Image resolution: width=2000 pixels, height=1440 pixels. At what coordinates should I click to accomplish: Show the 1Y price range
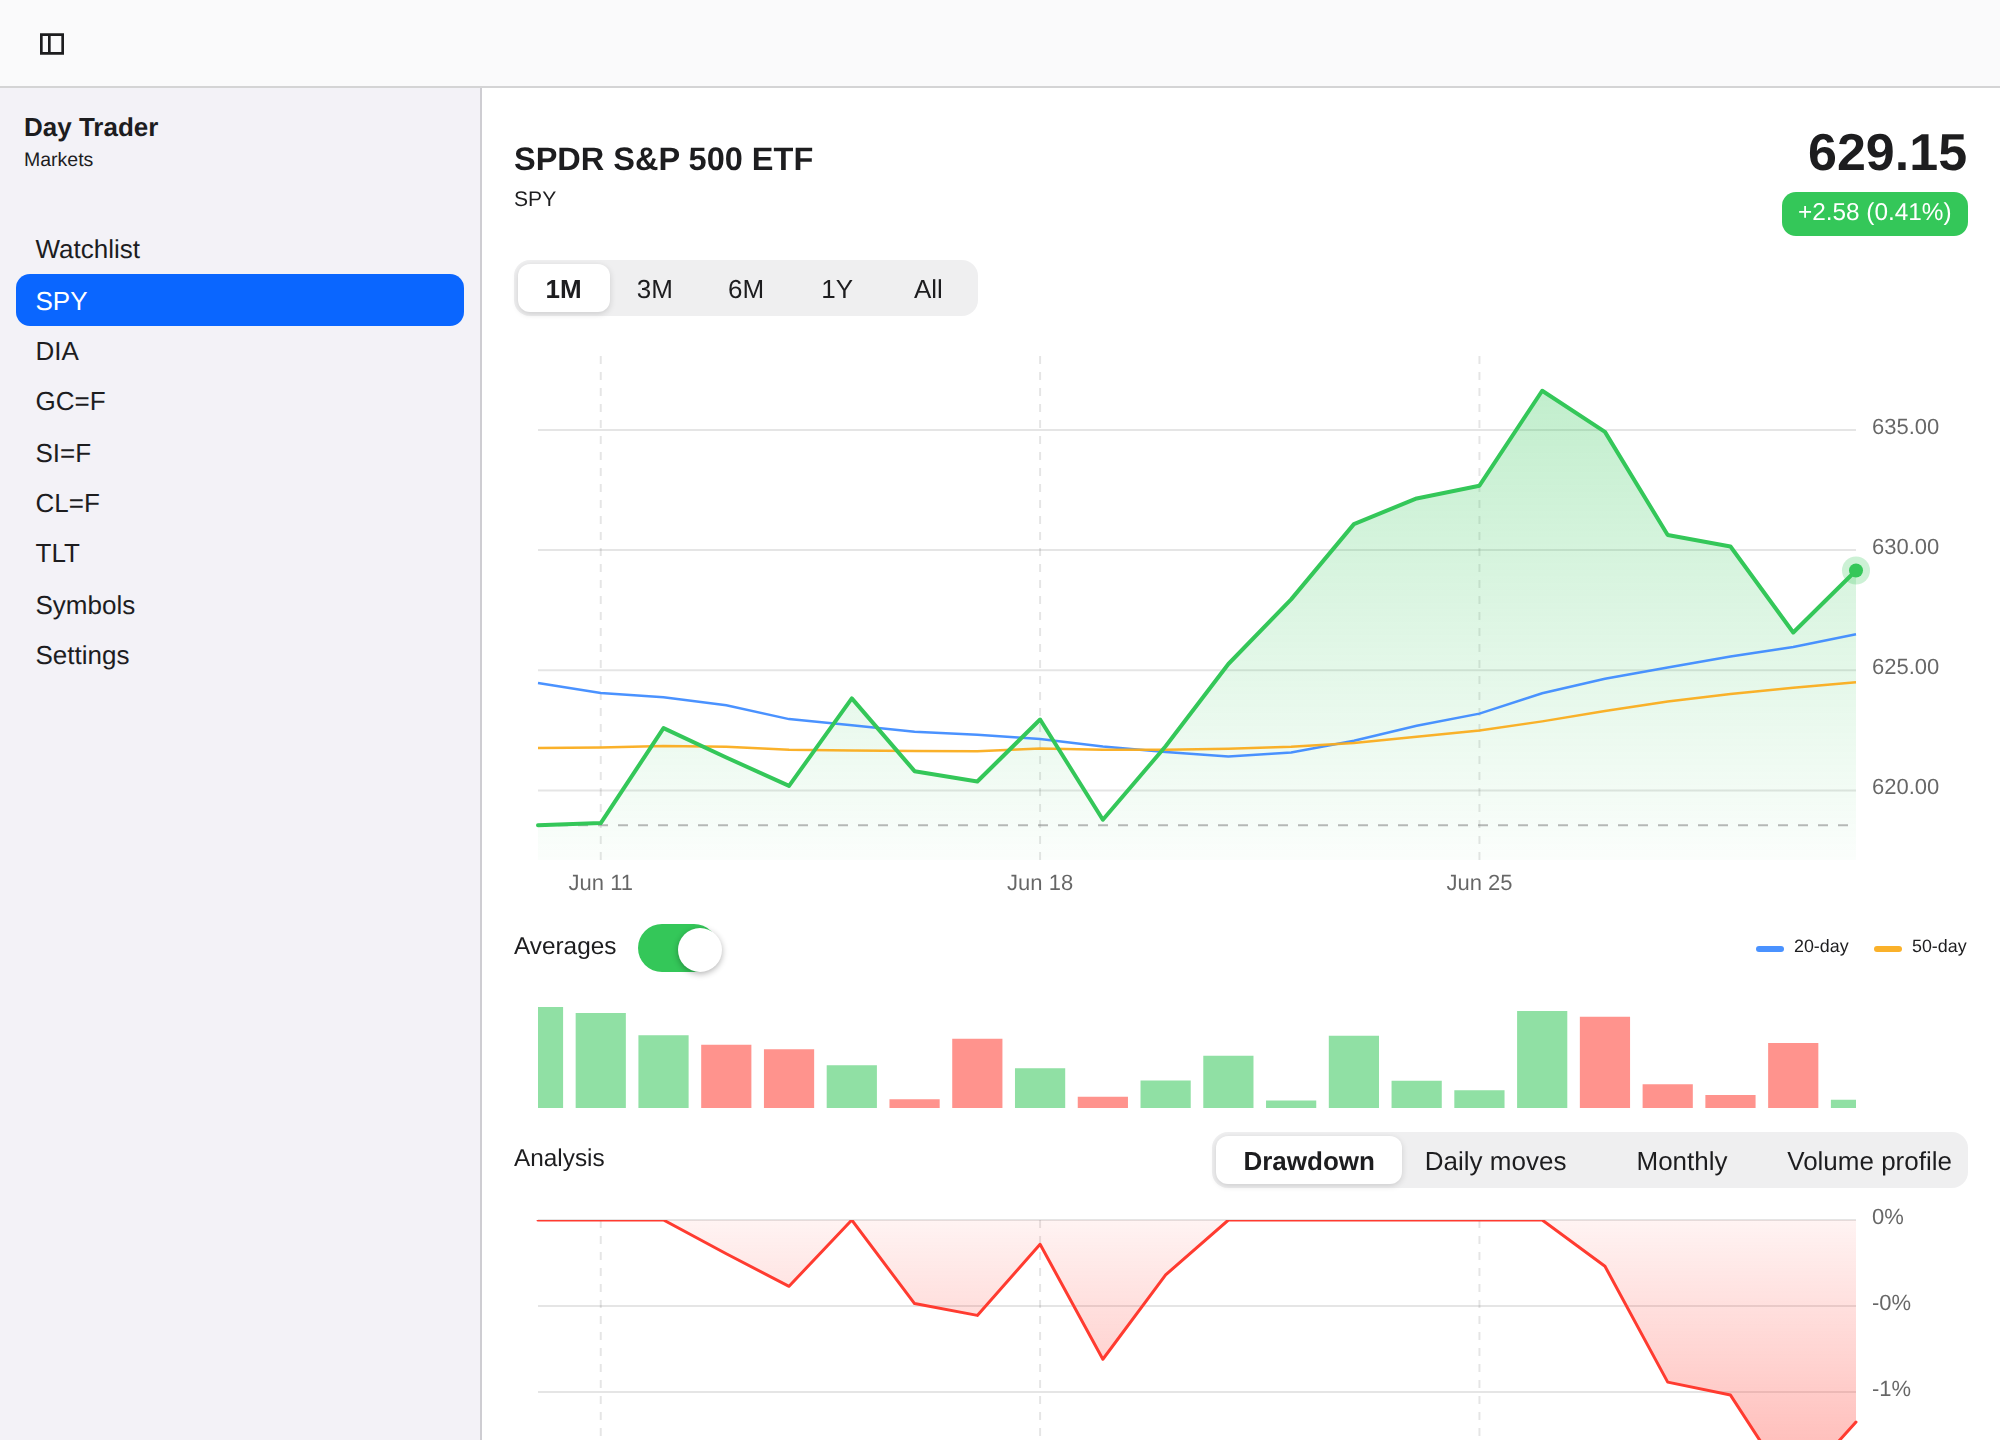(x=837, y=289)
